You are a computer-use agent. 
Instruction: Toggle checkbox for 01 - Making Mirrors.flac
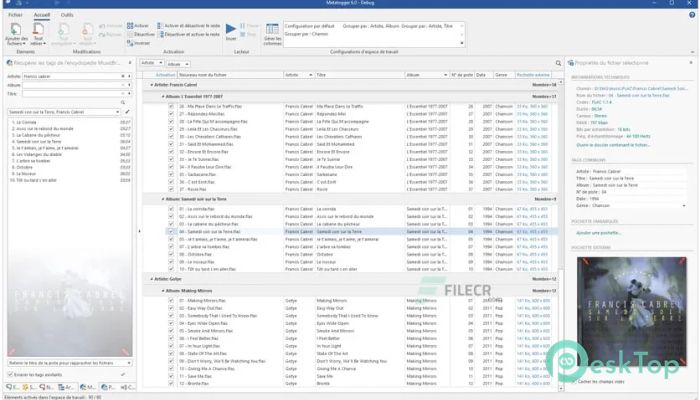click(171, 301)
